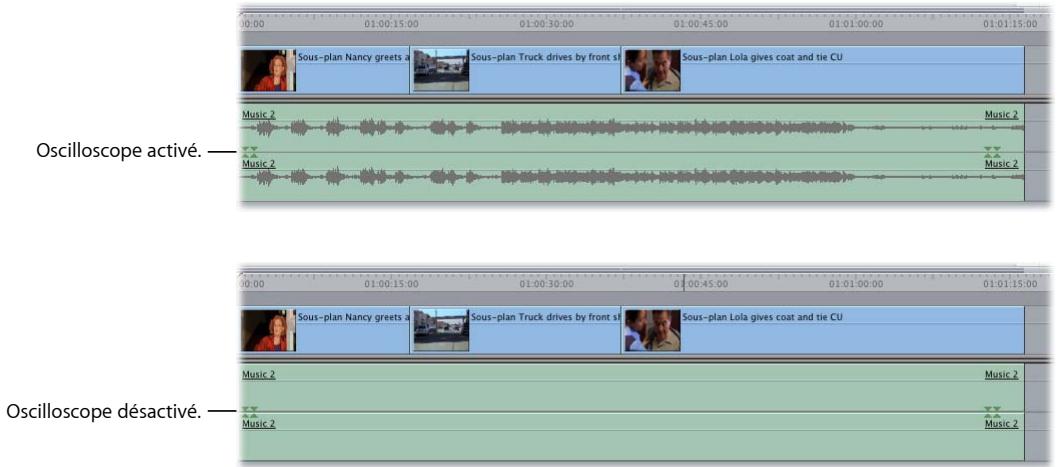Image resolution: width=1059 pixels, height=467 pixels.
Task: Select Nancy clip thumbnail in waveform-enabled timeline
Action: [269, 70]
